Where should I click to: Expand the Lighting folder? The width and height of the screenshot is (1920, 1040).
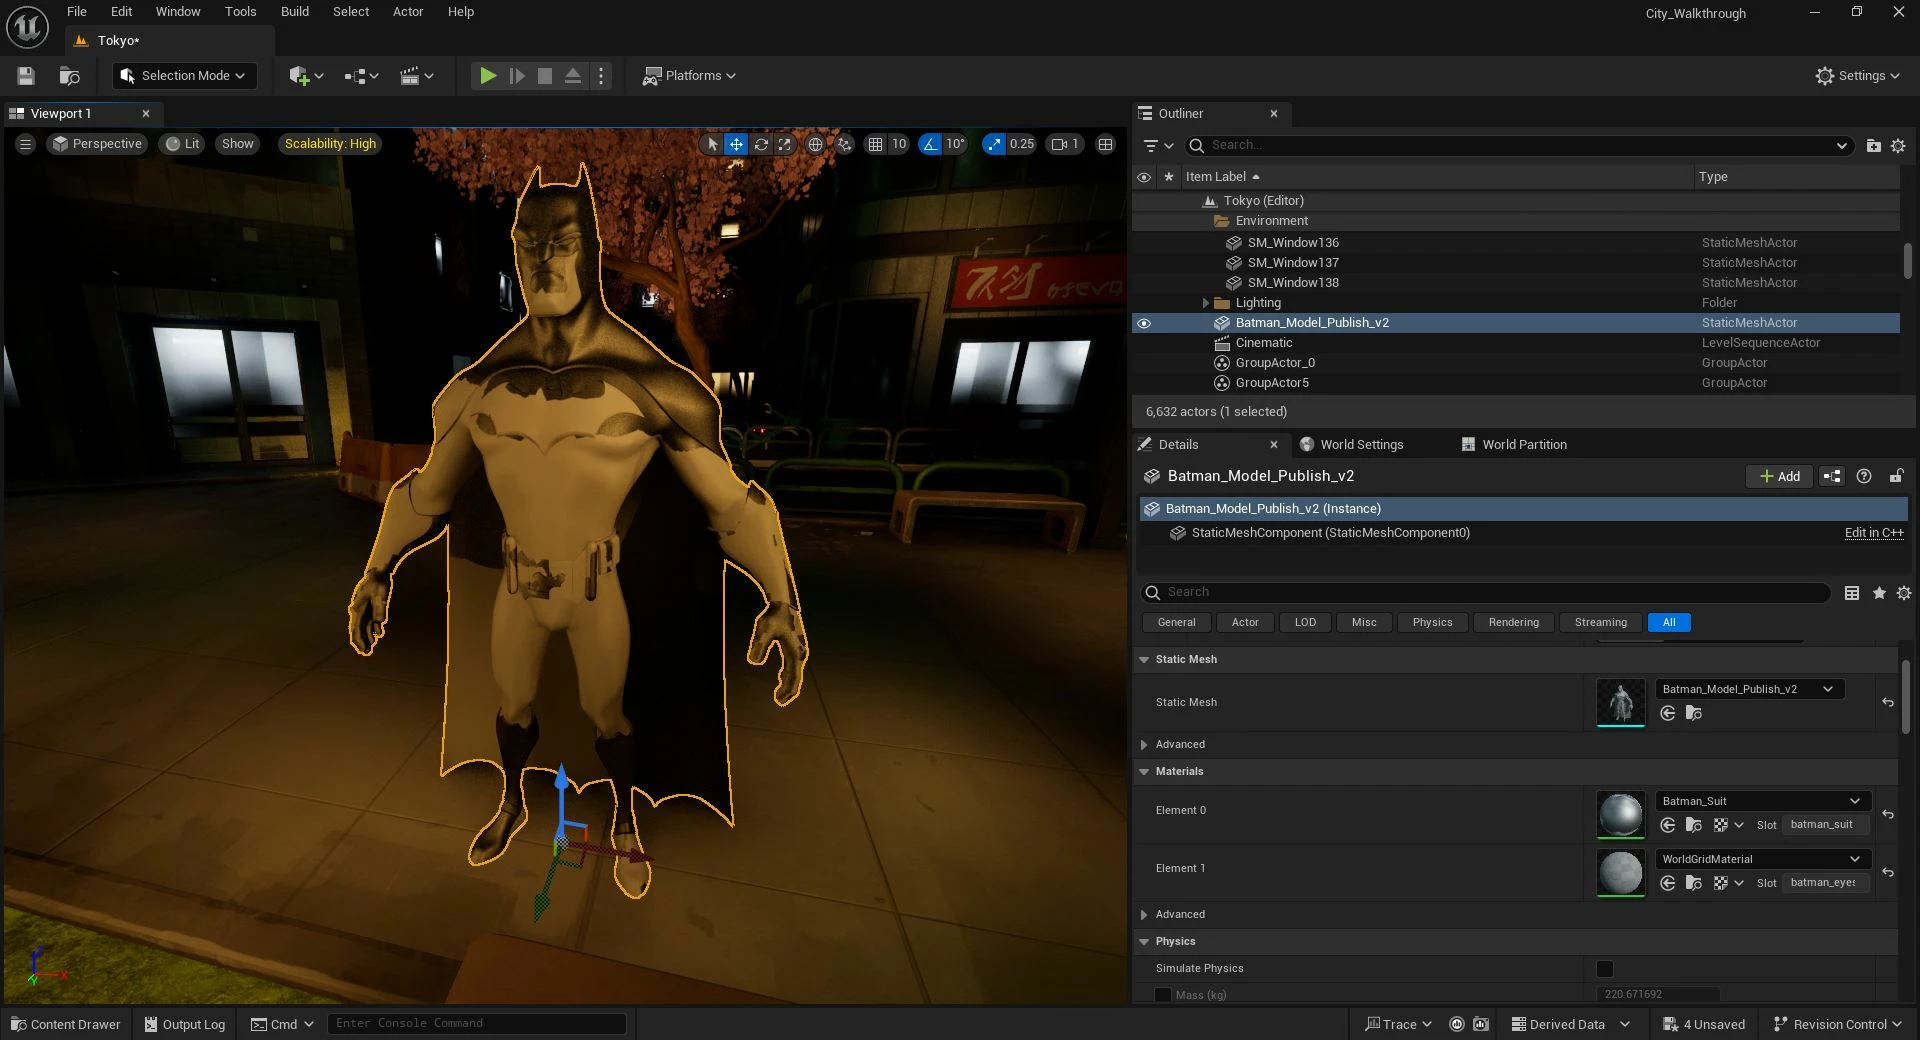1206,303
